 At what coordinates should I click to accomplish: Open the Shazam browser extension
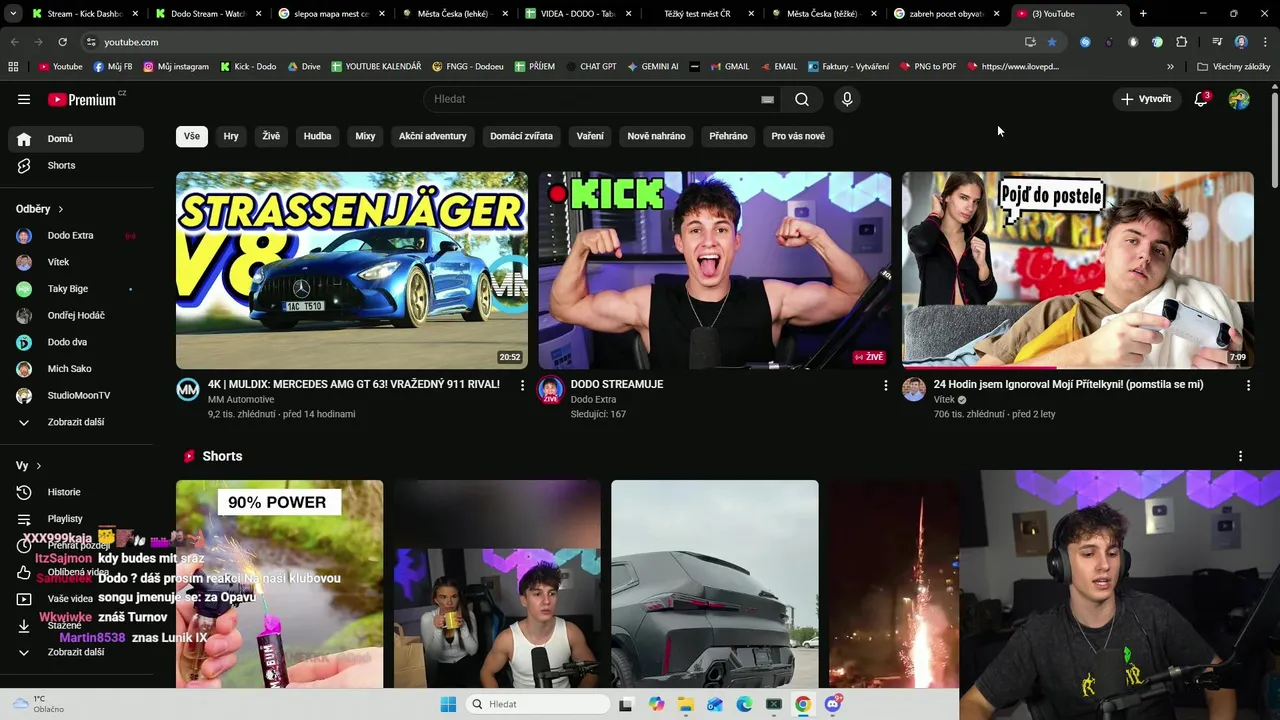(1085, 42)
